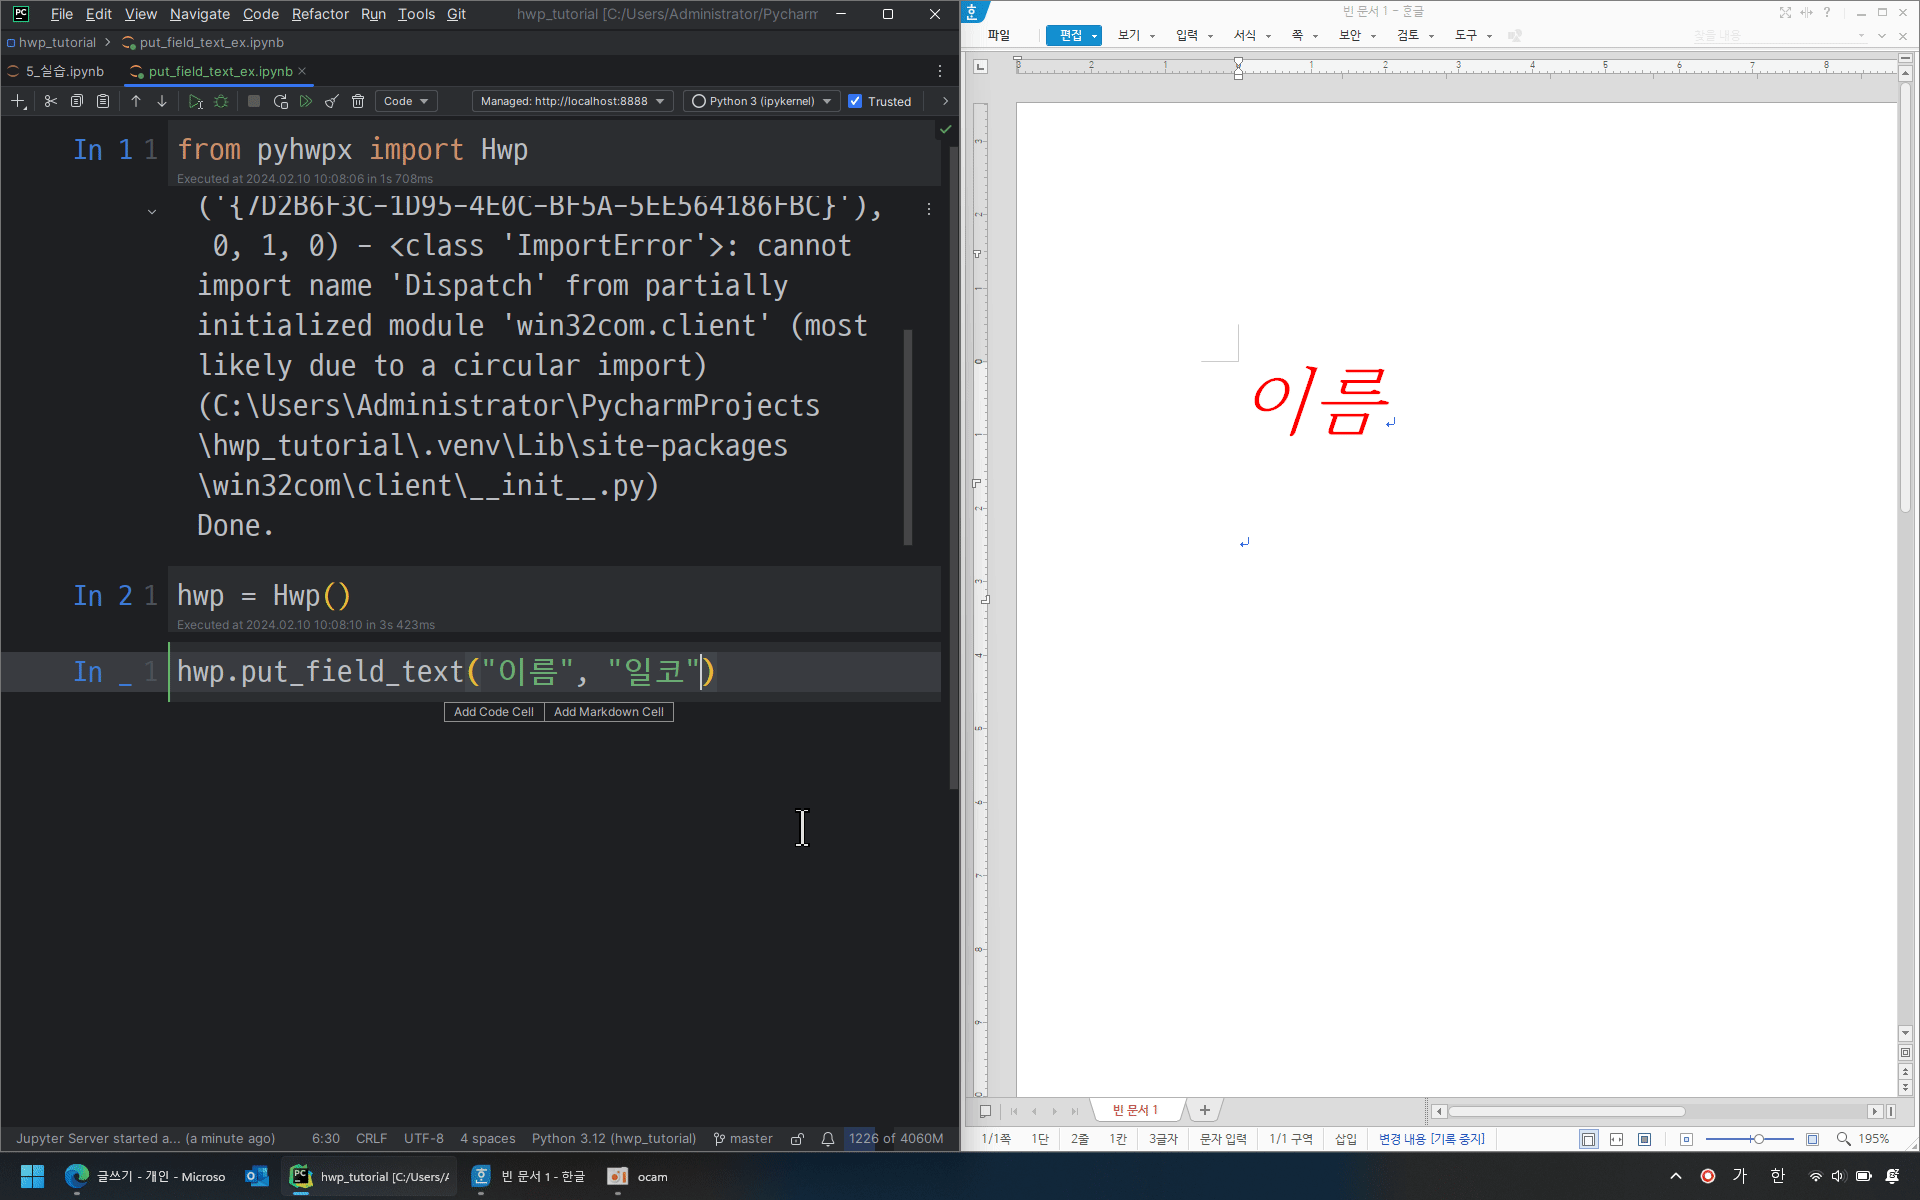Viewport: 1920px width, 1200px height.
Task: Expand the Python 3 (ipykernel) kernel selector
Action: [762, 101]
